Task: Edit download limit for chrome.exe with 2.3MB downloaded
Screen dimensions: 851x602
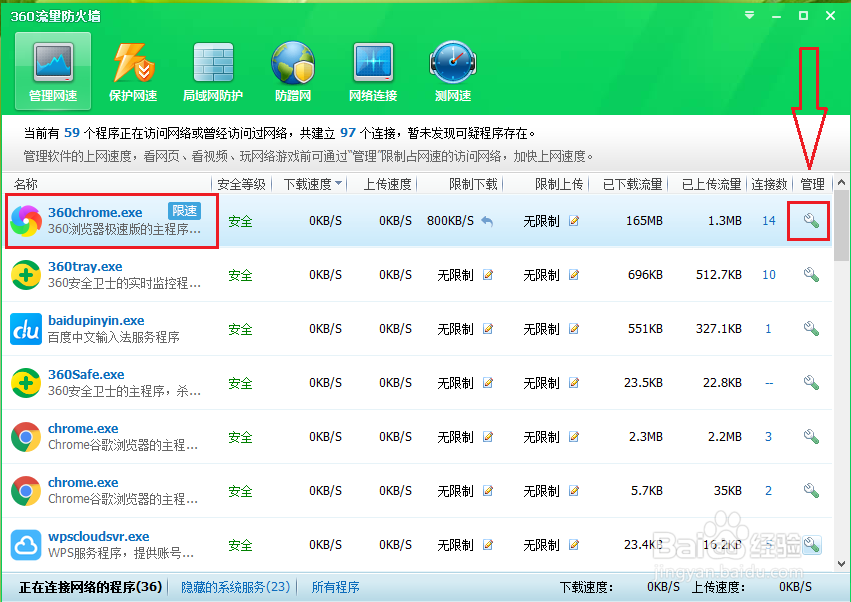Action: click(x=488, y=436)
